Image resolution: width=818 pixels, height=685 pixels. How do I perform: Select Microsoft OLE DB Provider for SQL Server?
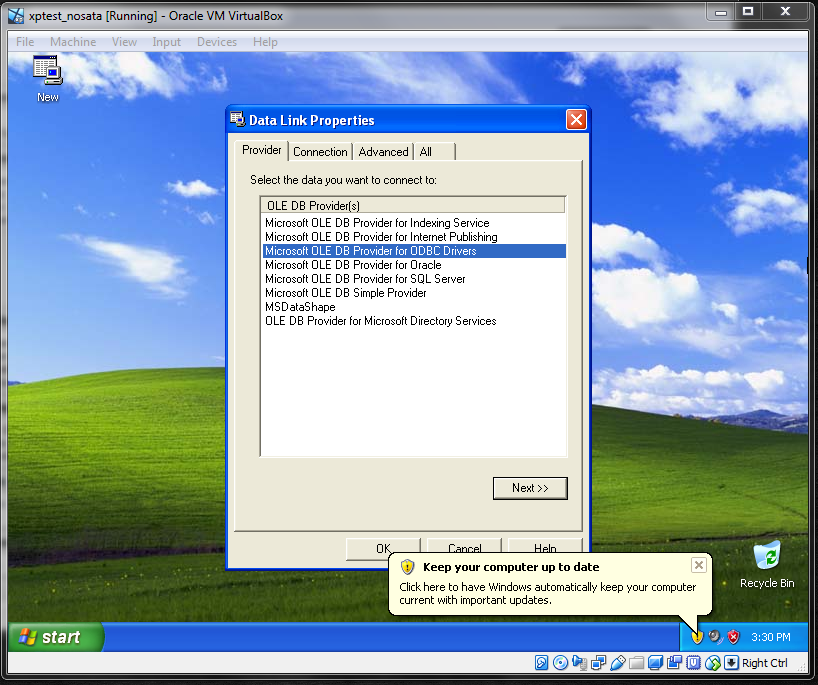pos(414,279)
